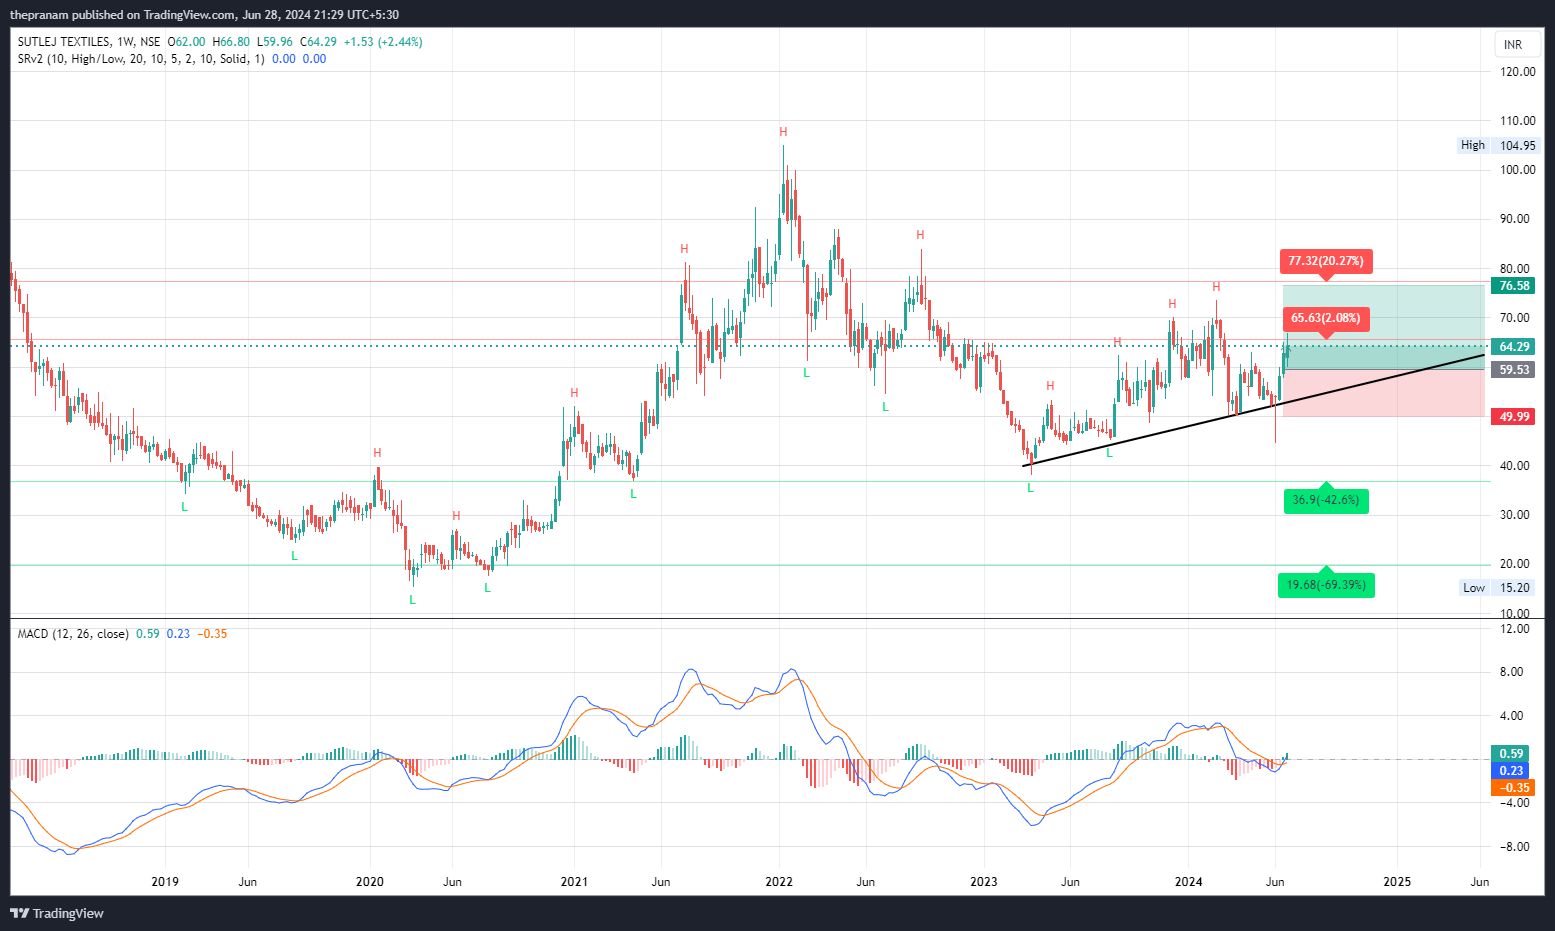
Task: Click the High 104.95 price marker
Action: tap(1498, 145)
